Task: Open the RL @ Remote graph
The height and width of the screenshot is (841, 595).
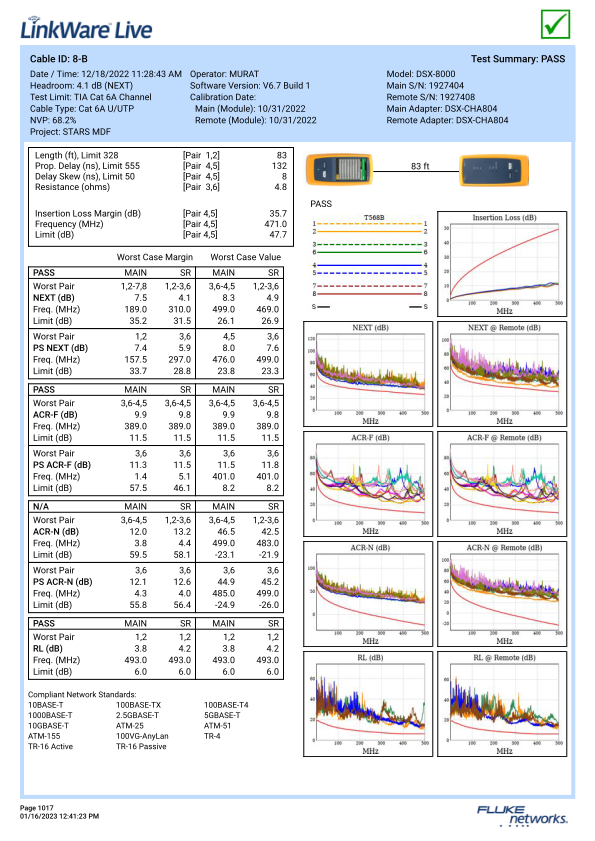Action: pos(502,704)
